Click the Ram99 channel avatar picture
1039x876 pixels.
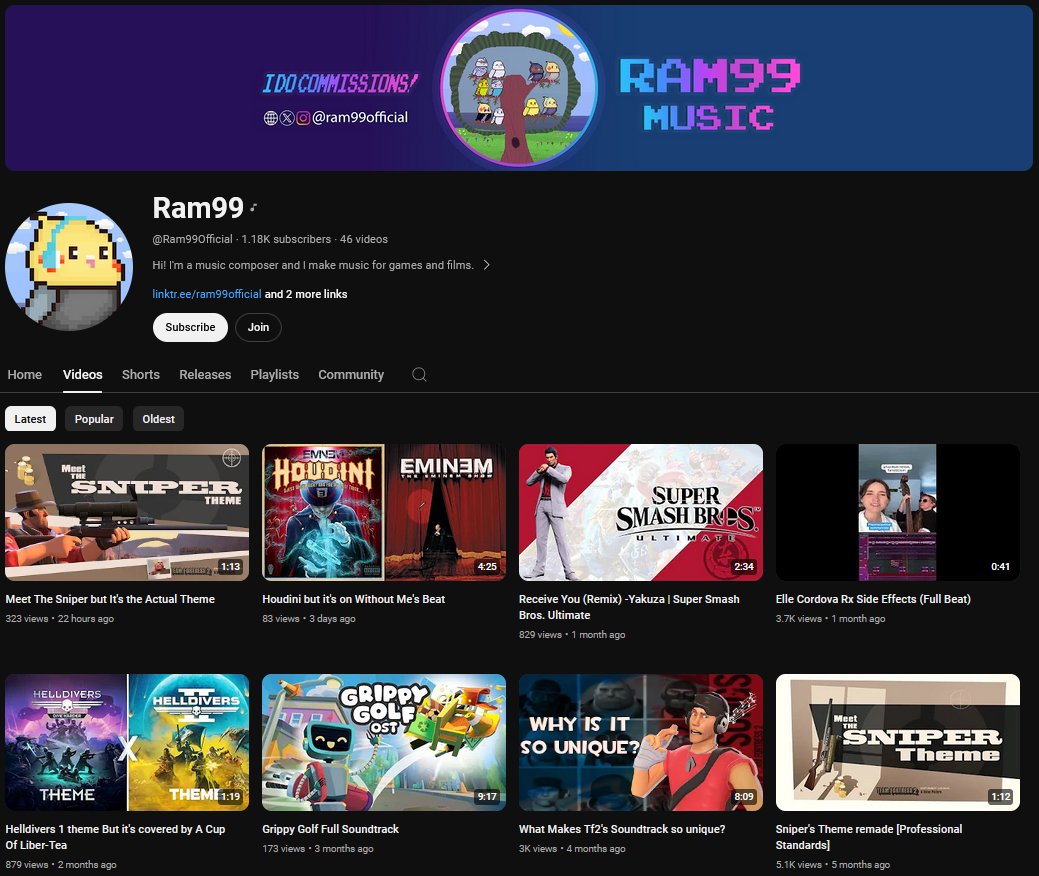click(69, 266)
